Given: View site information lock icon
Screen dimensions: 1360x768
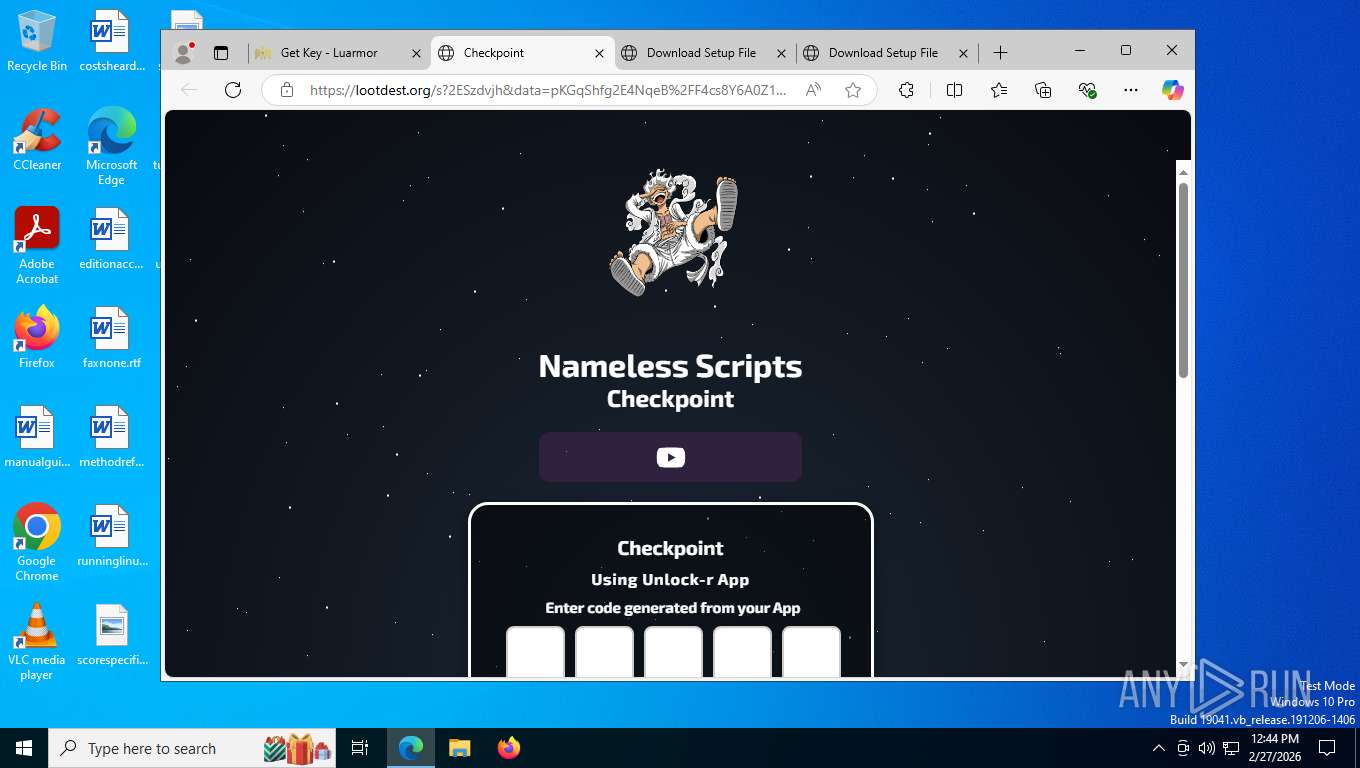Looking at the screenshot, I should click(x=287, y=90).
